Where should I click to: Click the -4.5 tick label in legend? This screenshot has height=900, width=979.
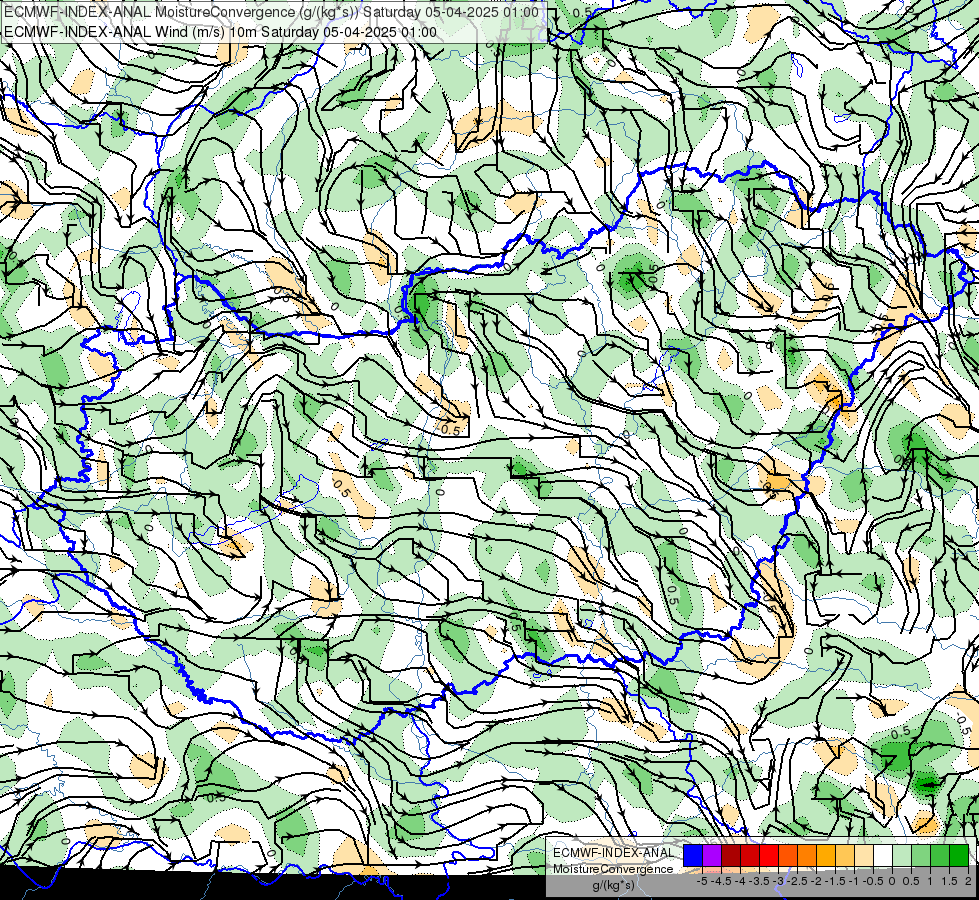point(721,881)
